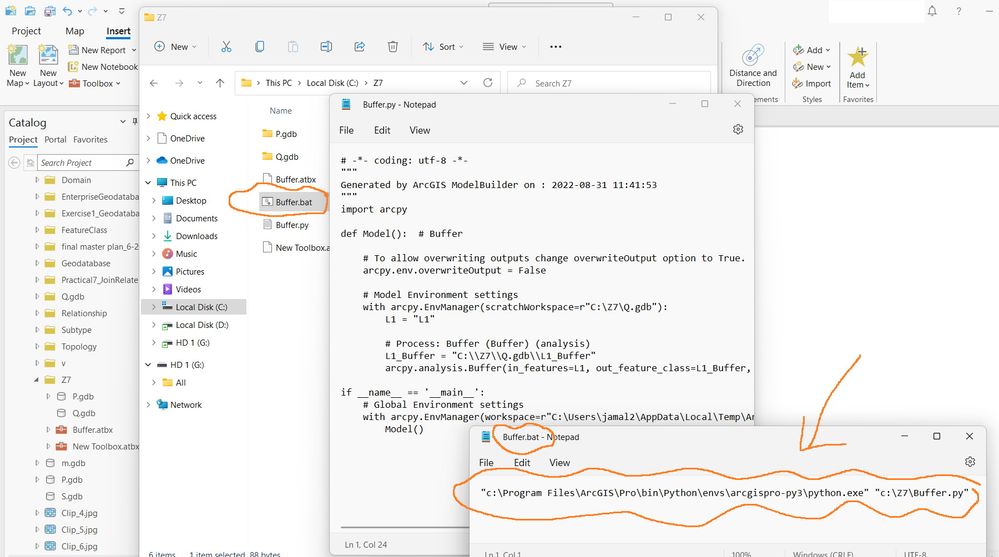Switch to the Portal tab in Catalog
The height and width of the screenshot is (557, 999).
[x=55, y=140]
